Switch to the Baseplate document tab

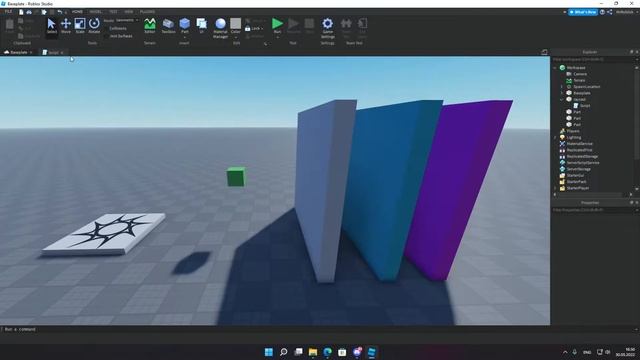(x=17, y=52)
